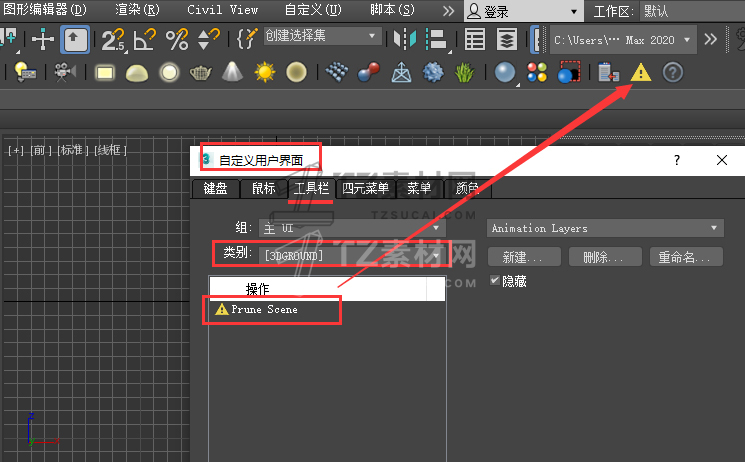
Task: Click the document with arrow toolbar icon
Action: pyautogui.click(x=609, y=72)
